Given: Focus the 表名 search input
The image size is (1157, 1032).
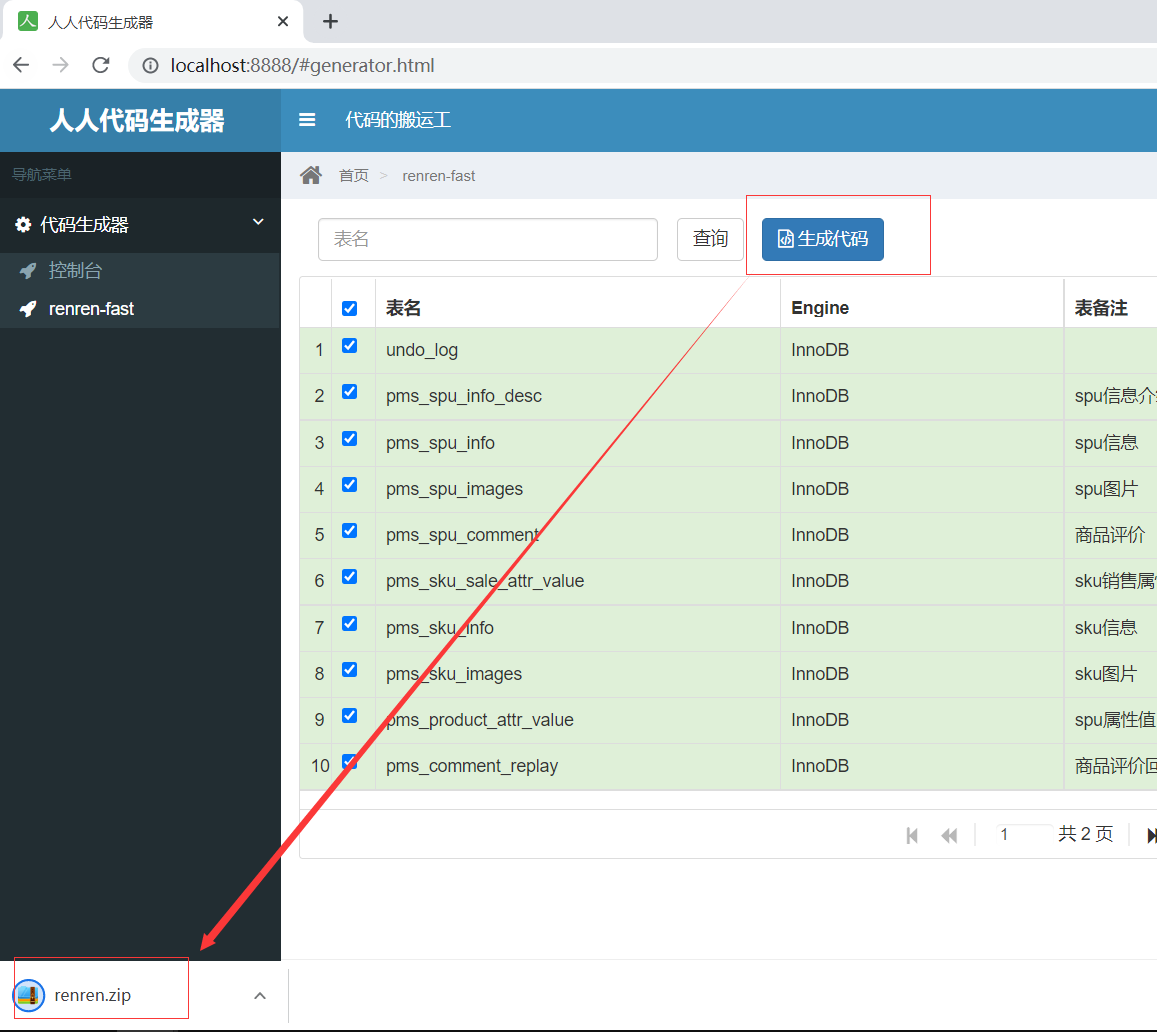Looking at the screenshot, I should (488, 239).
